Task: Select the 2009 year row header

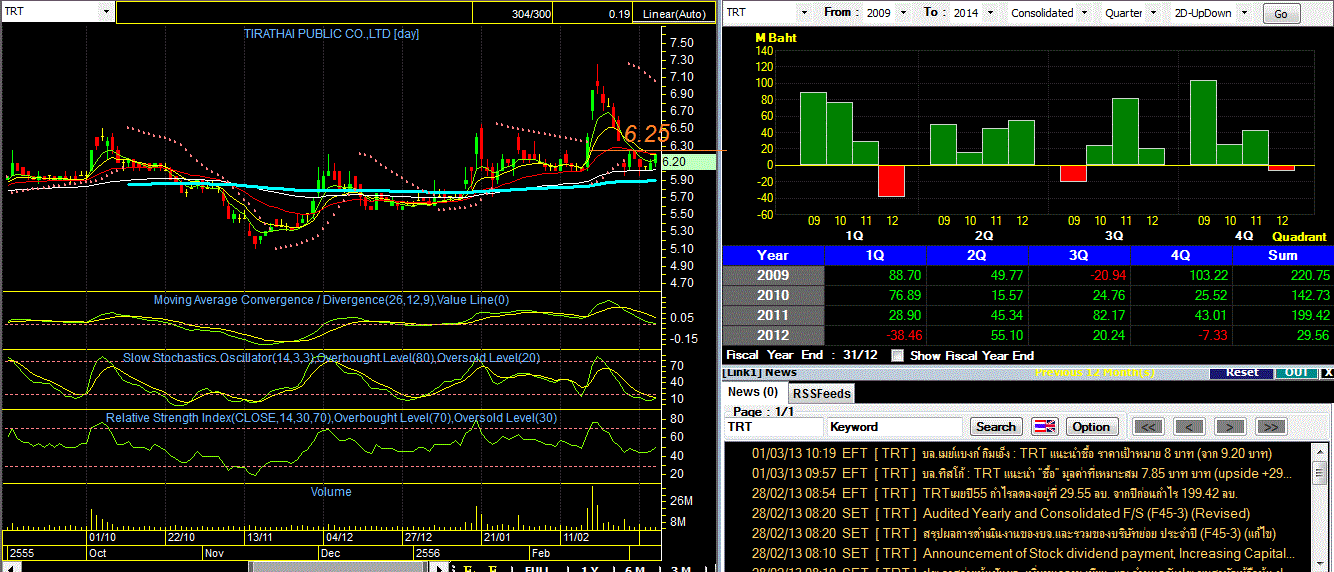Action: click(x=773, y=275)
